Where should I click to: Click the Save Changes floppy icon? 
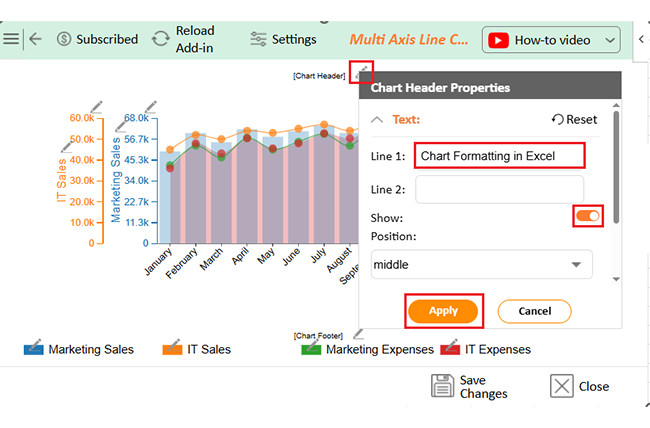point(443,386)
